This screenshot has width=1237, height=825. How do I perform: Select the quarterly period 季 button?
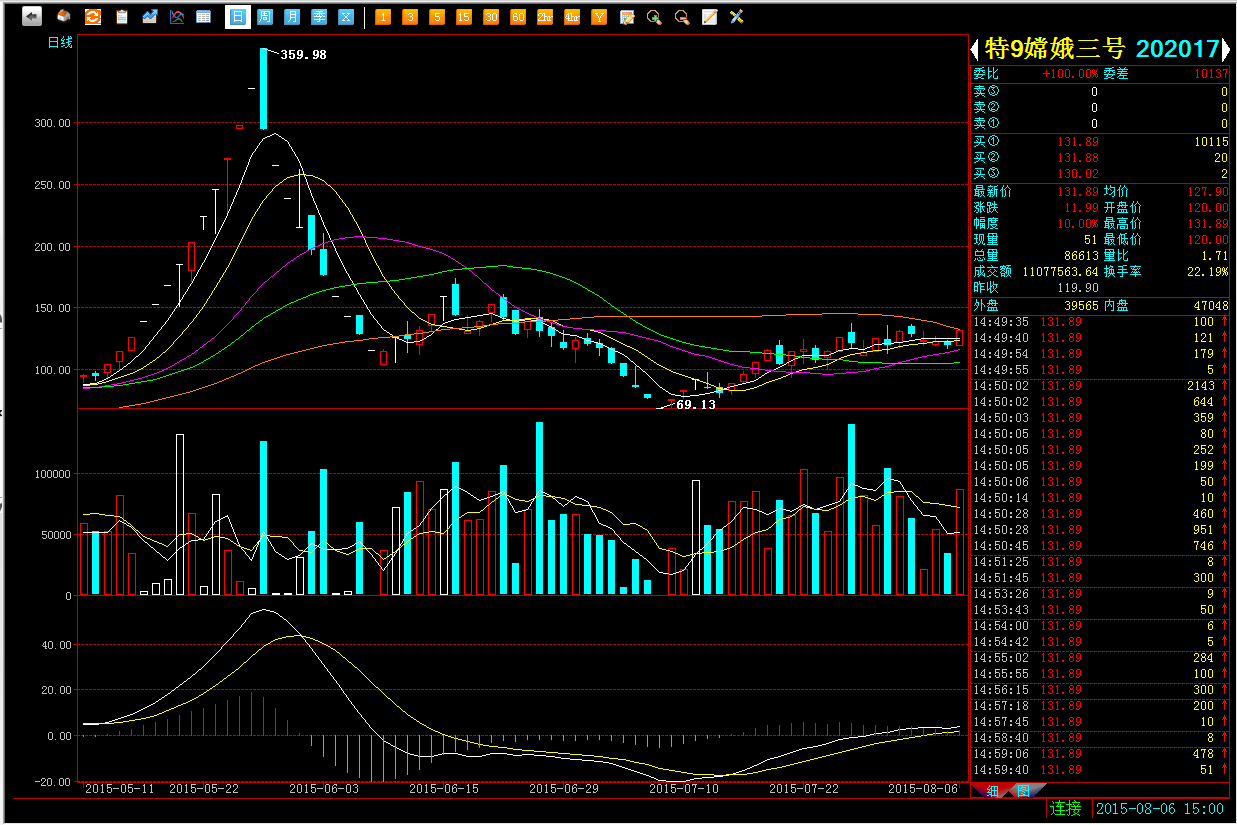318,17
